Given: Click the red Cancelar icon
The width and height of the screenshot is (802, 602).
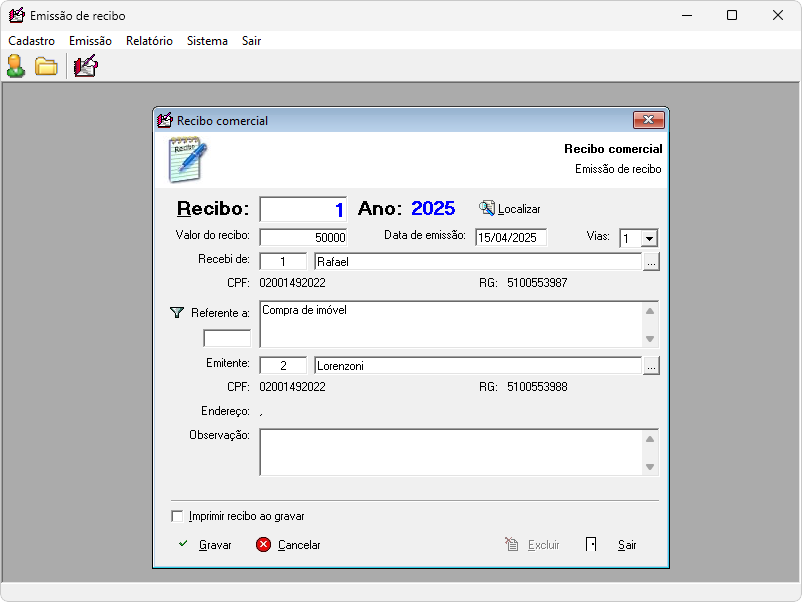Looking at the screenshot, I should (263, 545).
